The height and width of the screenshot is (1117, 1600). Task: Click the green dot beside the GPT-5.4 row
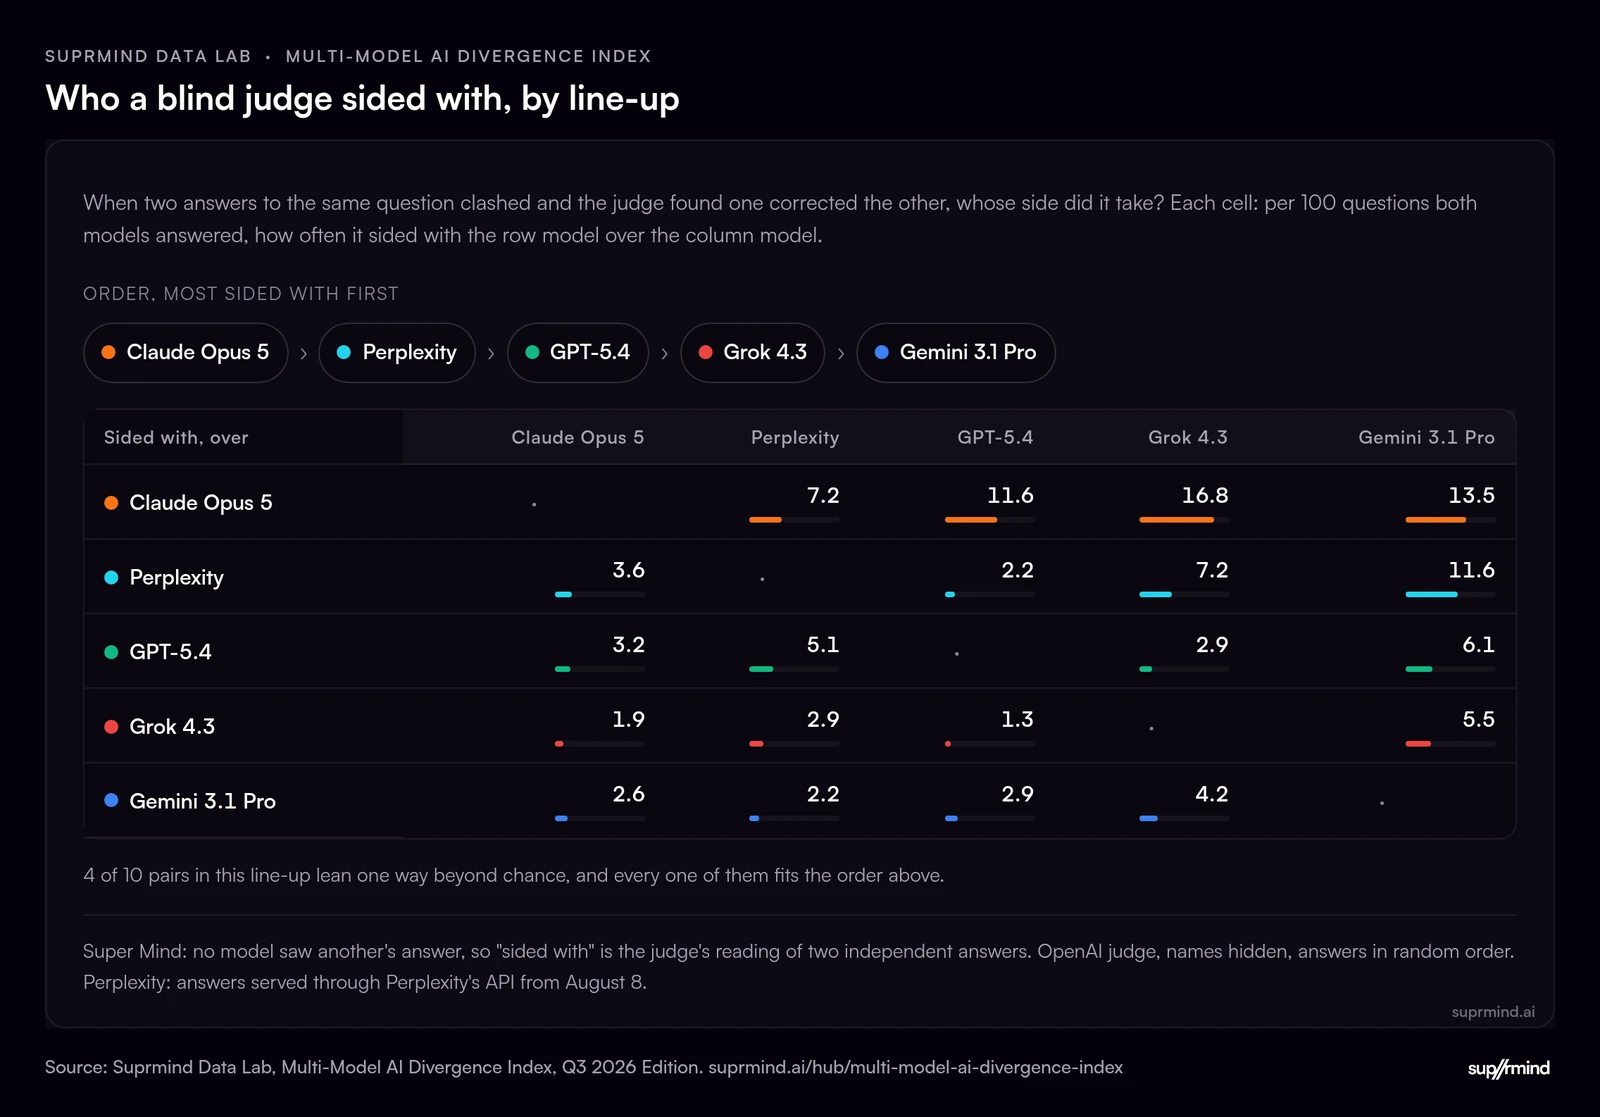coord(111,652)
